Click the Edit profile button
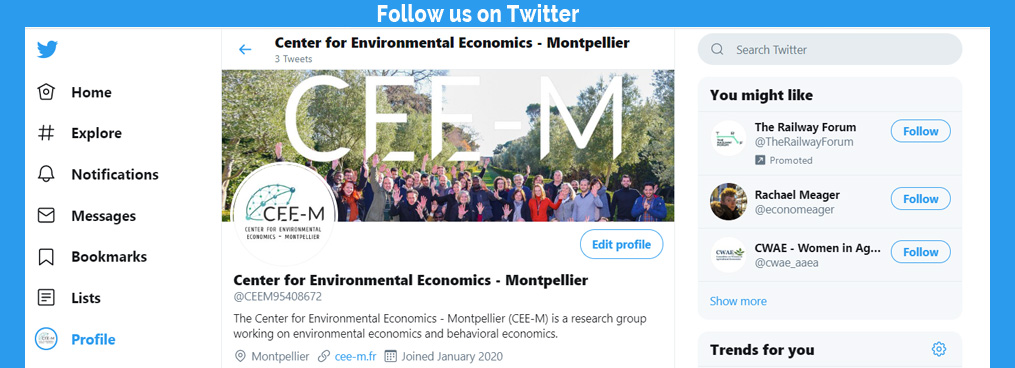This screenshot has width=1015, height=368. point(621,244)
